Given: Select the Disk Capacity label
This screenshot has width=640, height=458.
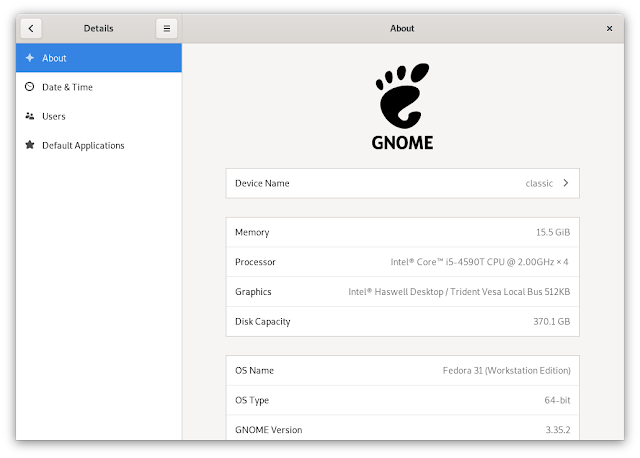Looking at the screenshot, I should pyautogui.click(x=263, y=322).
